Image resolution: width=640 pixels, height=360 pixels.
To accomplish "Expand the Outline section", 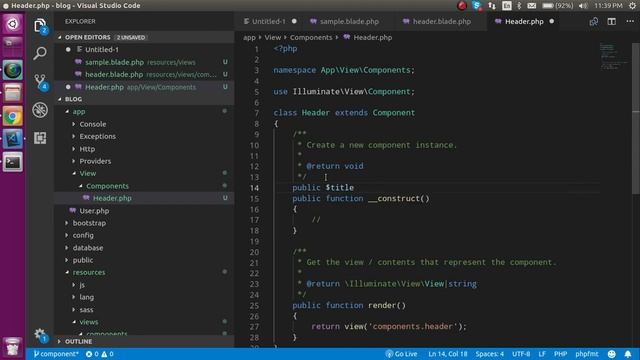I will 78,342.
